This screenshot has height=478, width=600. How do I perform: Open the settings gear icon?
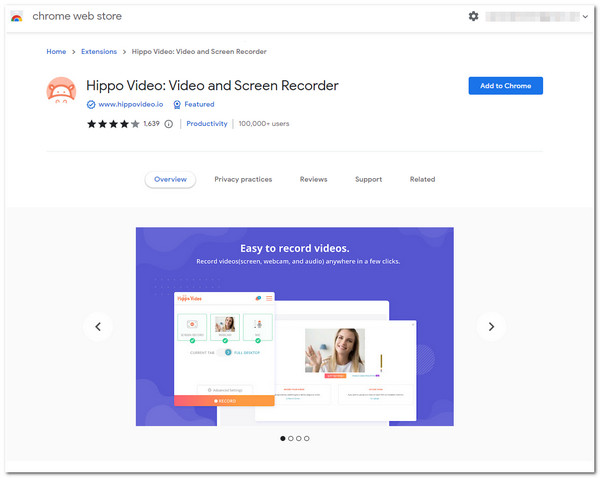click(473, 16)
